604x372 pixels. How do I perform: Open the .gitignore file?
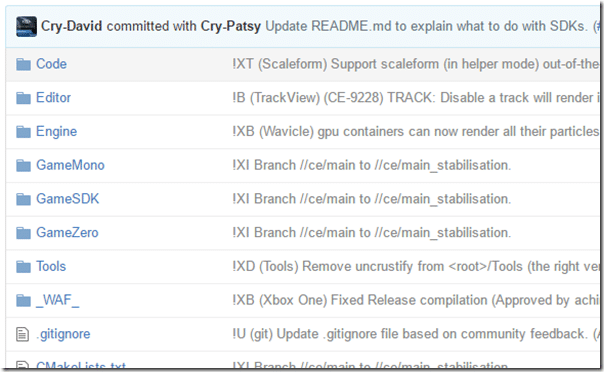63,334
